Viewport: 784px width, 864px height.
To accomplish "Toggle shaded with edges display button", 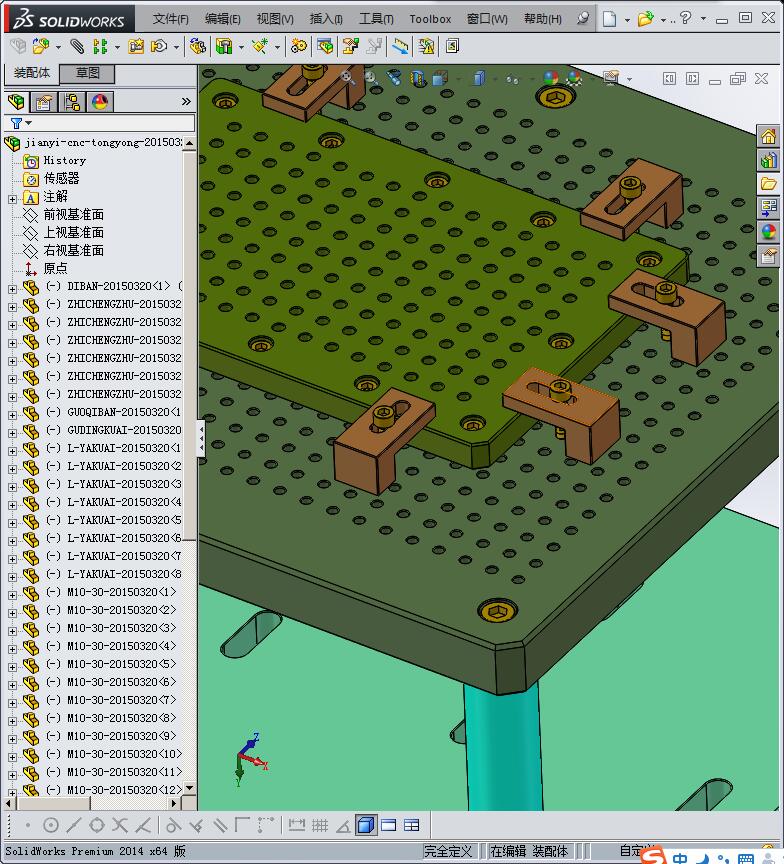I will pos(366,825).
